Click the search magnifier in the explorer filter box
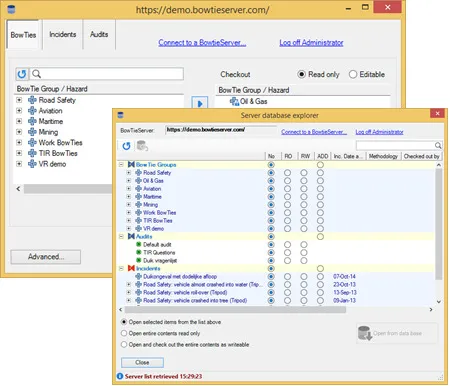Image resolution: width=450 pixels, height=386 pixels. pyautogui.click(x=438, y=145)
